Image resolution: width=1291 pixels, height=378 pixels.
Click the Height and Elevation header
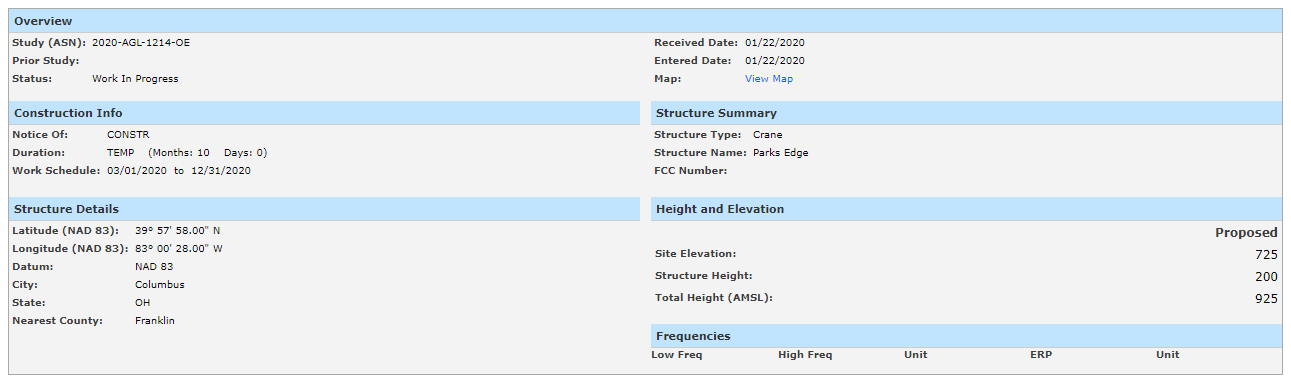pyautogui.click(x=967, y=209)
